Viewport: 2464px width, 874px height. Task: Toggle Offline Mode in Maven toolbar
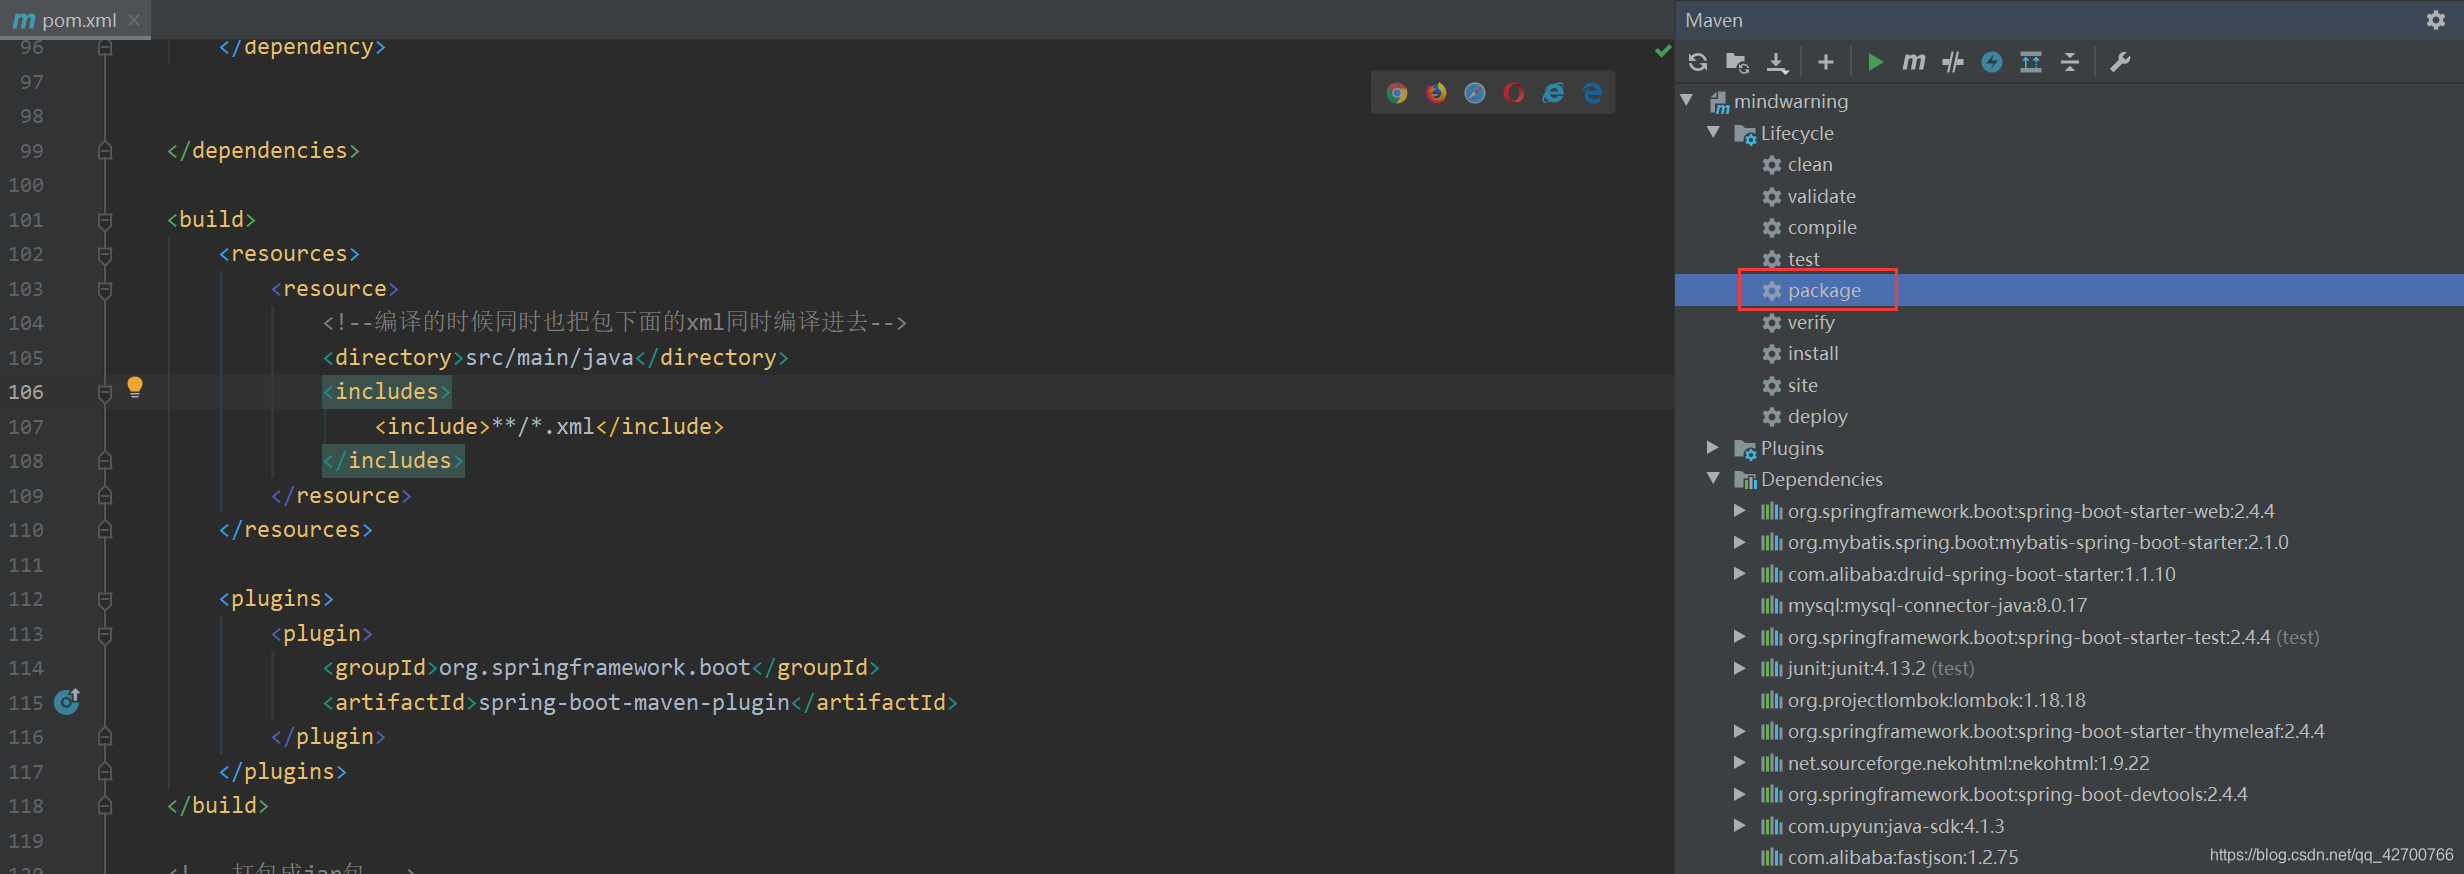(1953, 62)
